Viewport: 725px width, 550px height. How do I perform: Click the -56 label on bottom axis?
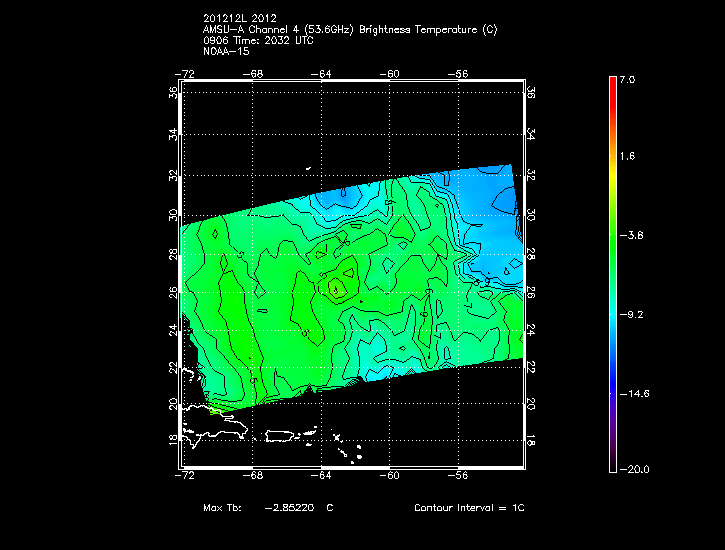459,477
